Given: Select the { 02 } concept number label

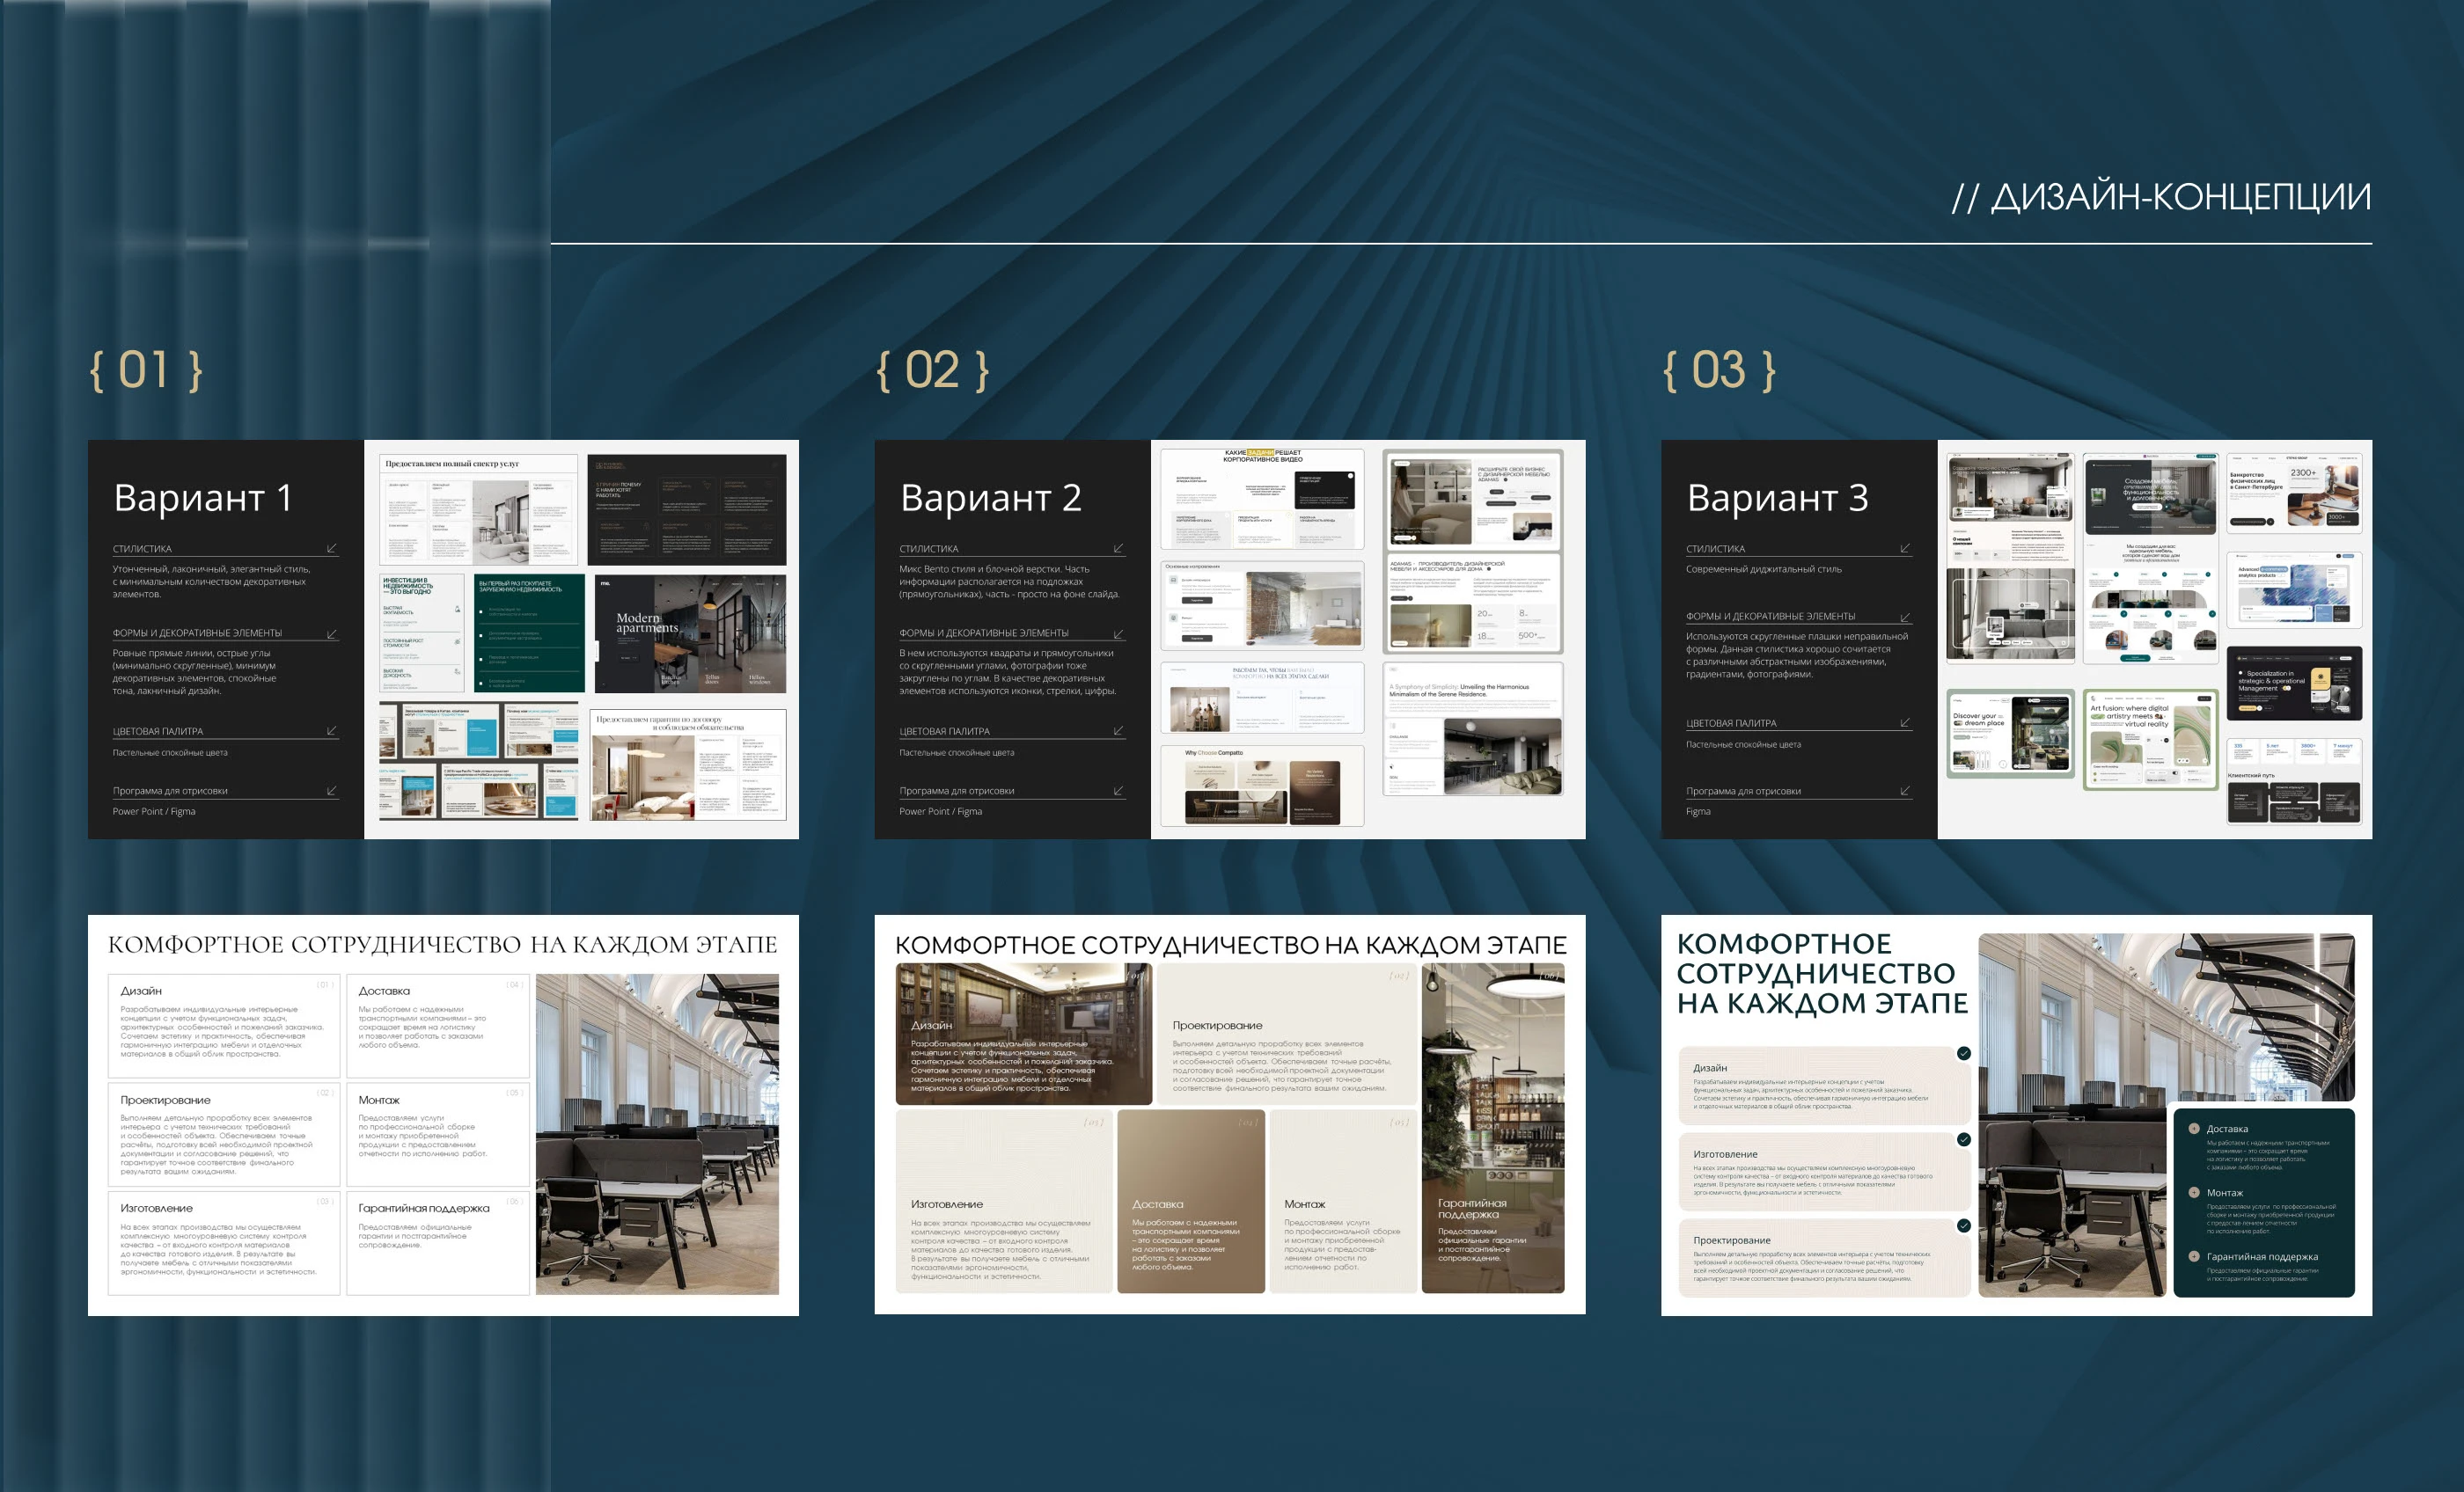Looking at the screenshot, I should point(931,370).
